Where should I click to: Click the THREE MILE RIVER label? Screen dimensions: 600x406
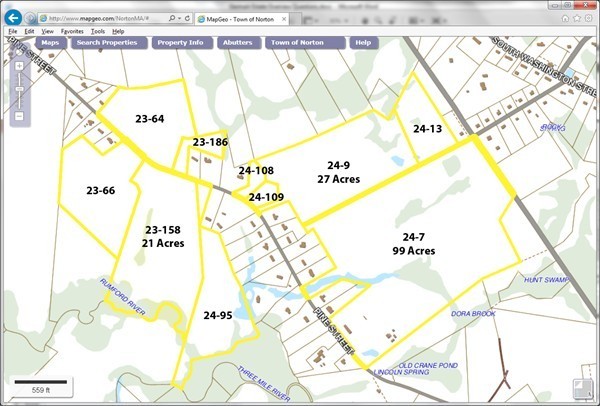pos(263,384)
